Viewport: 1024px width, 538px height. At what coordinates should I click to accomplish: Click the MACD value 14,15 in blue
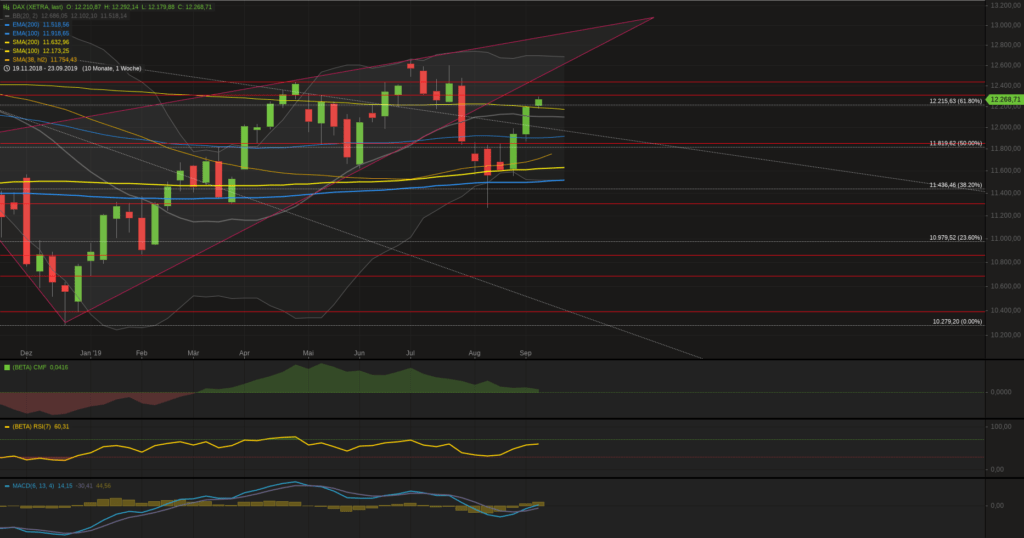[x=65, y=486]
